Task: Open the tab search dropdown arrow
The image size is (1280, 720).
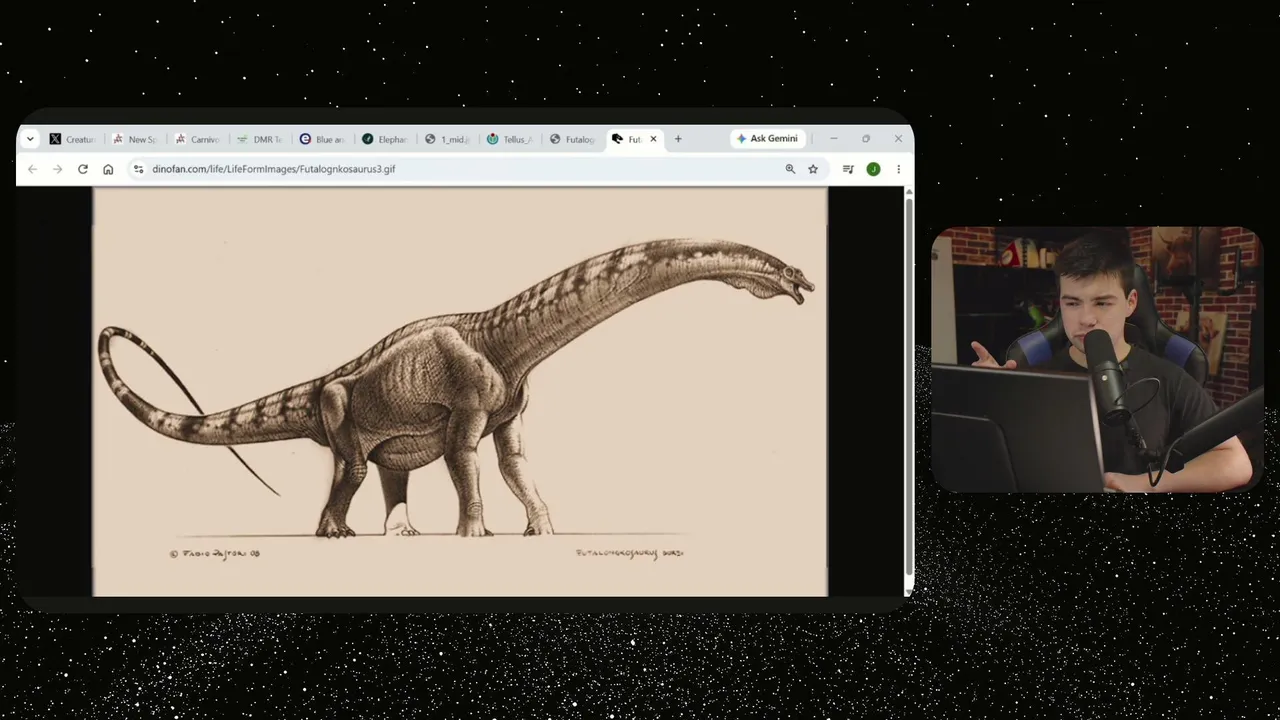Action: [x=30, y=139]
